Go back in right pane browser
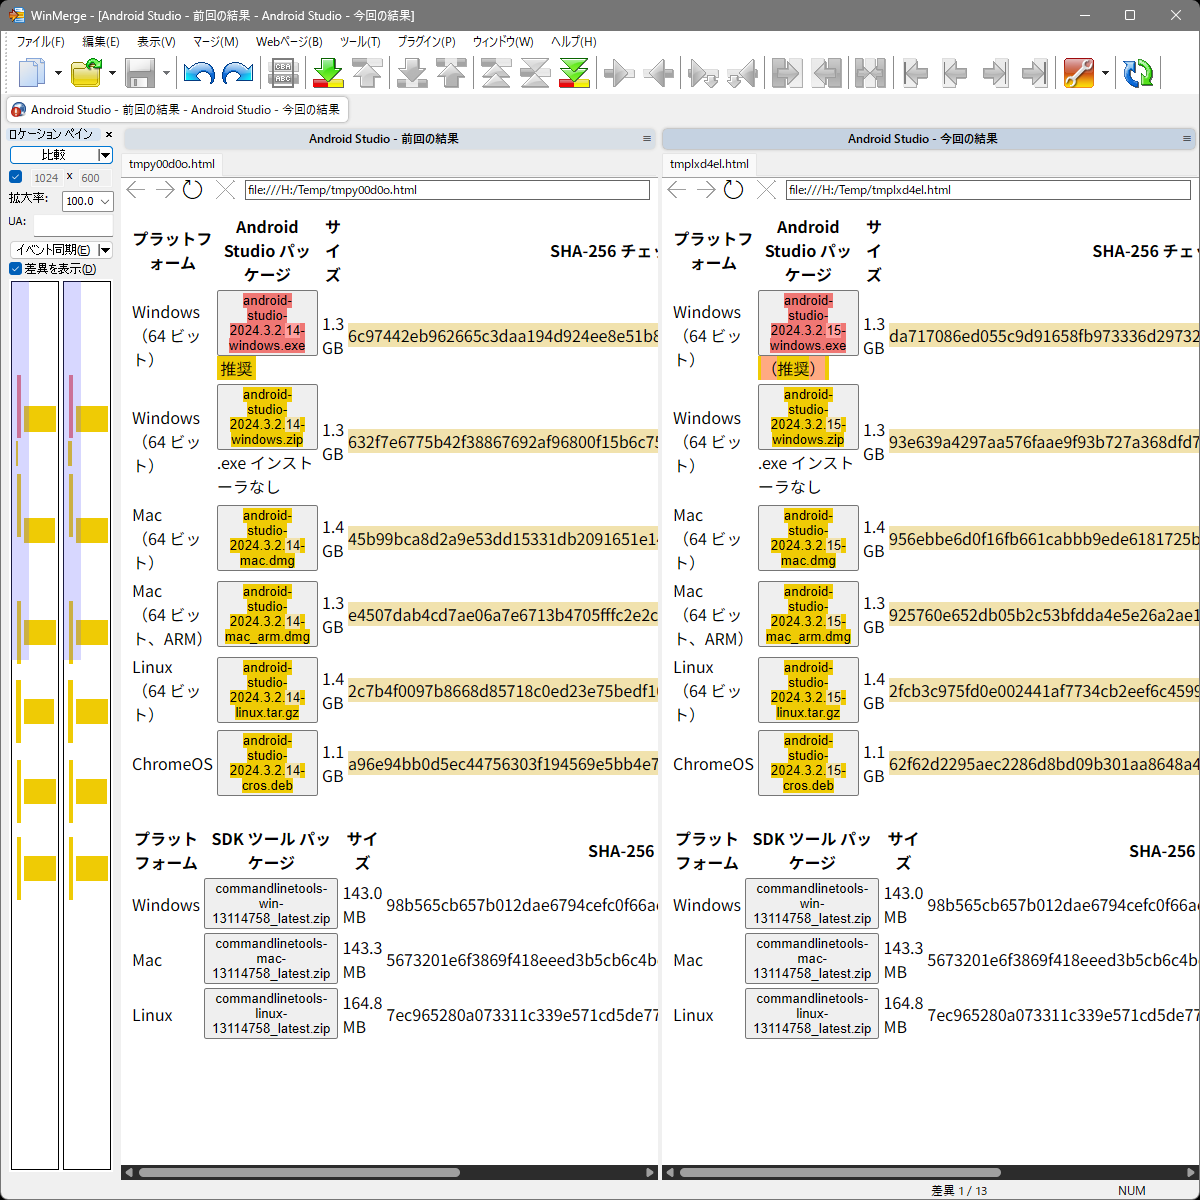The image size is (1200, 1200). (678, 190)
